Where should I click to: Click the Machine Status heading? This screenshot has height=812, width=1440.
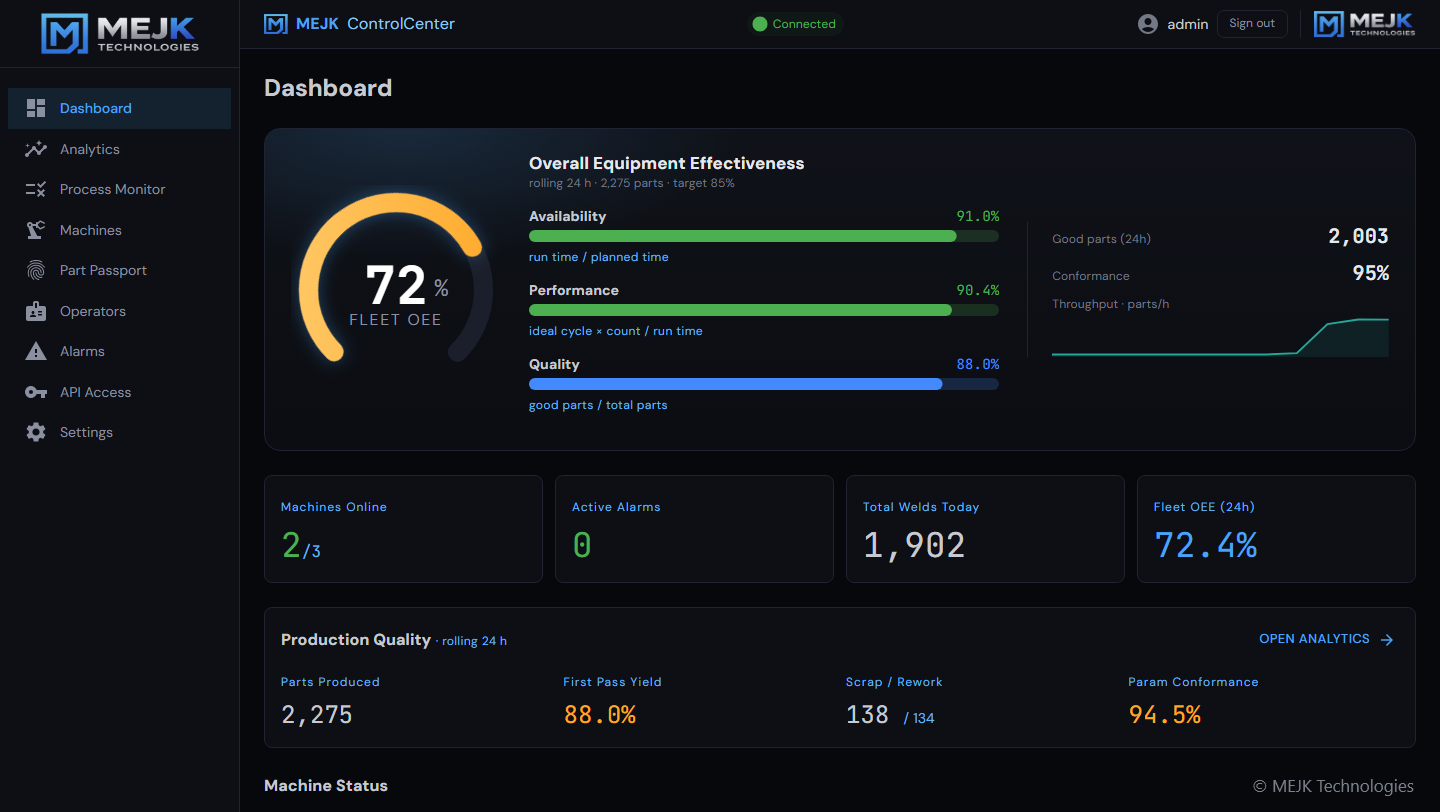pos(326,785)
